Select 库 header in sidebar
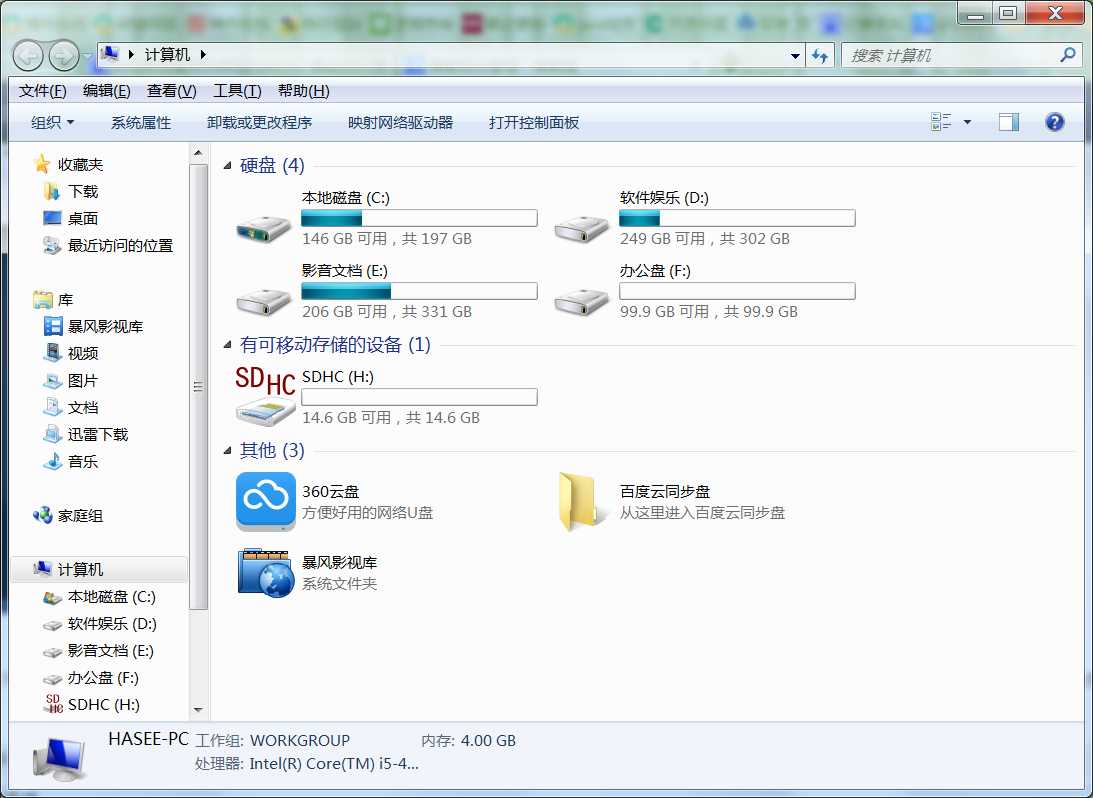 pos(65,300)
